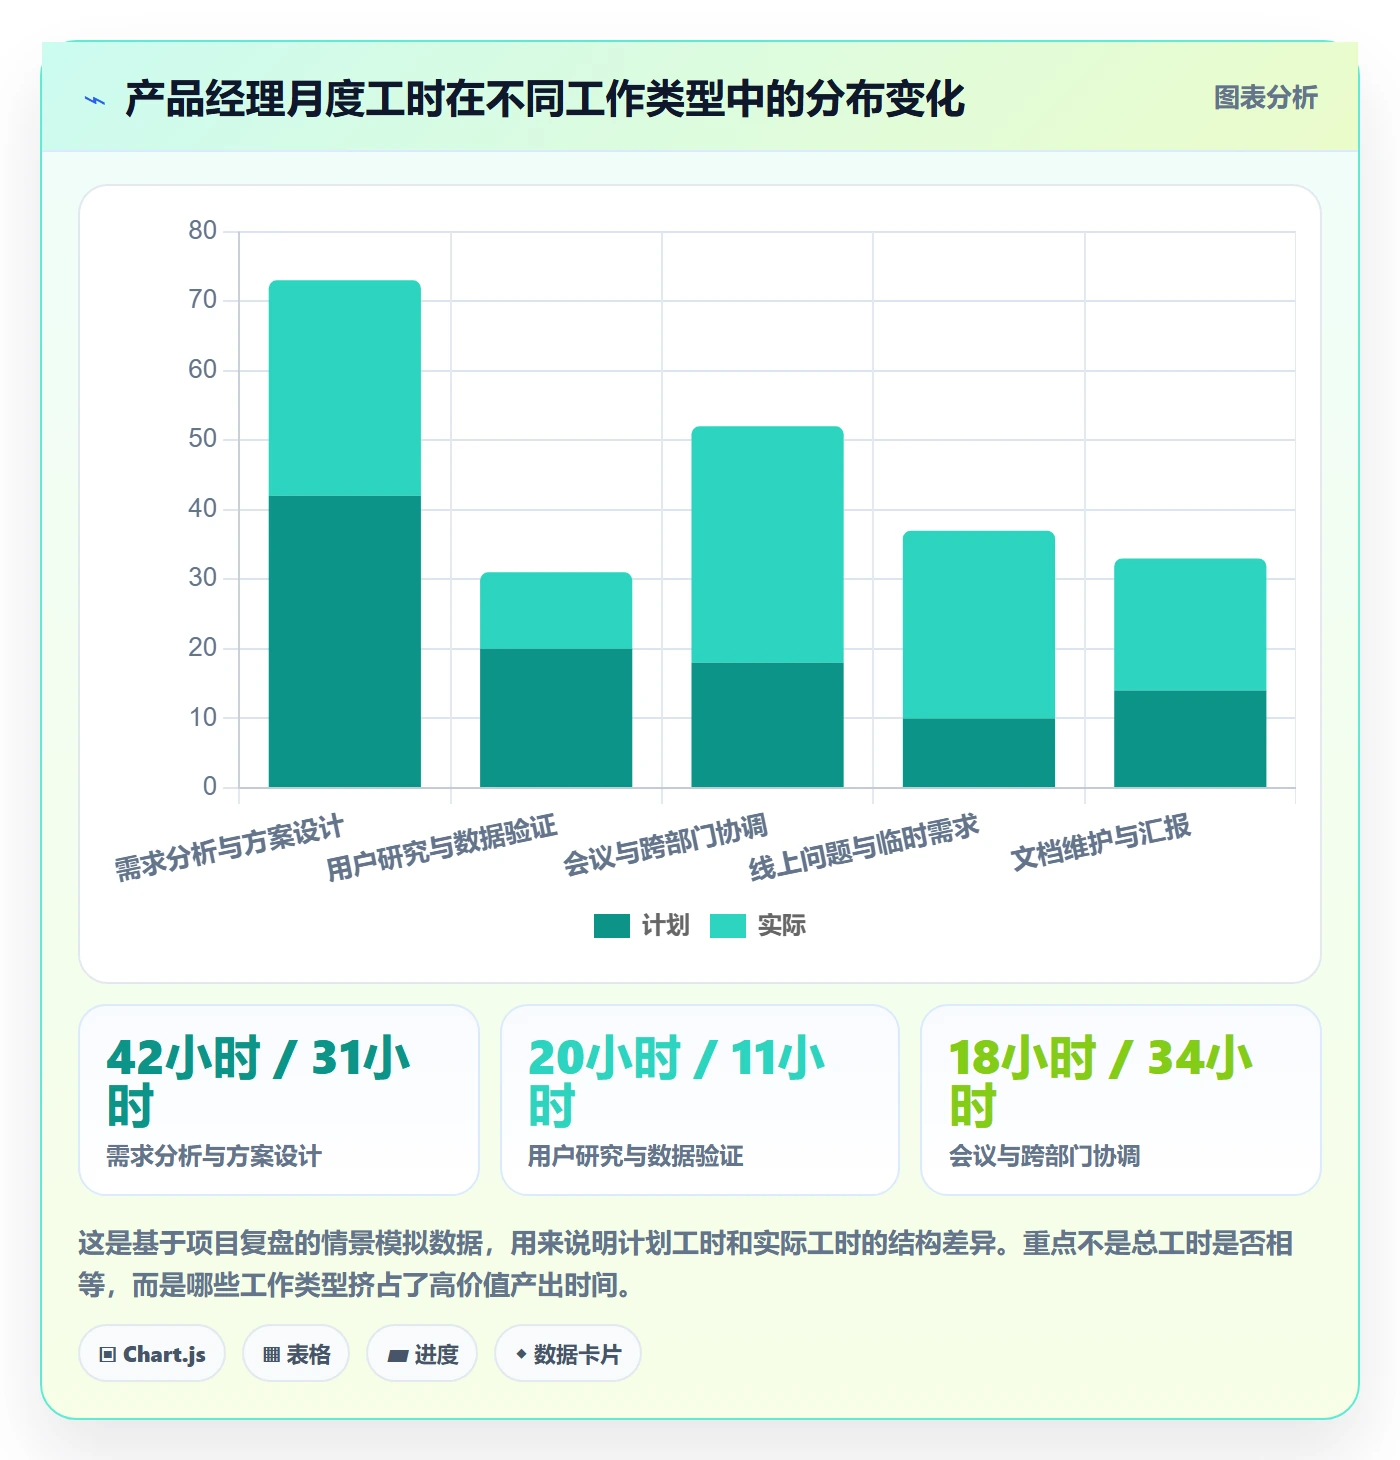Click the 计划 legend text
The width and height of the screenshot is (1400, 1460).
tap(665, 926)
